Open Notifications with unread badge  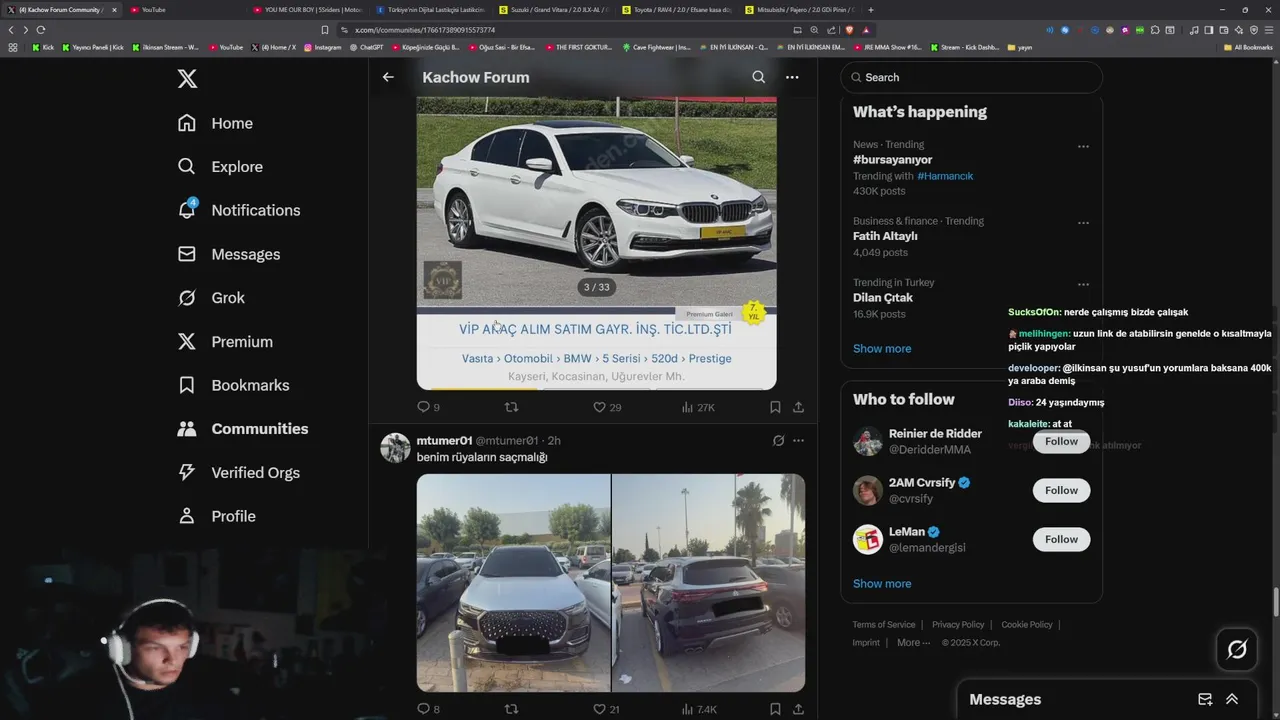(x=238, y=210)
